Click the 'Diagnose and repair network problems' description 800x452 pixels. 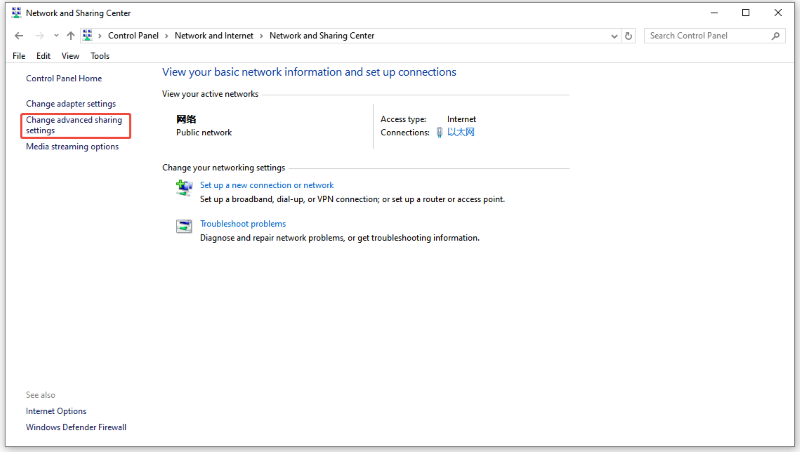tap(340, 238)
